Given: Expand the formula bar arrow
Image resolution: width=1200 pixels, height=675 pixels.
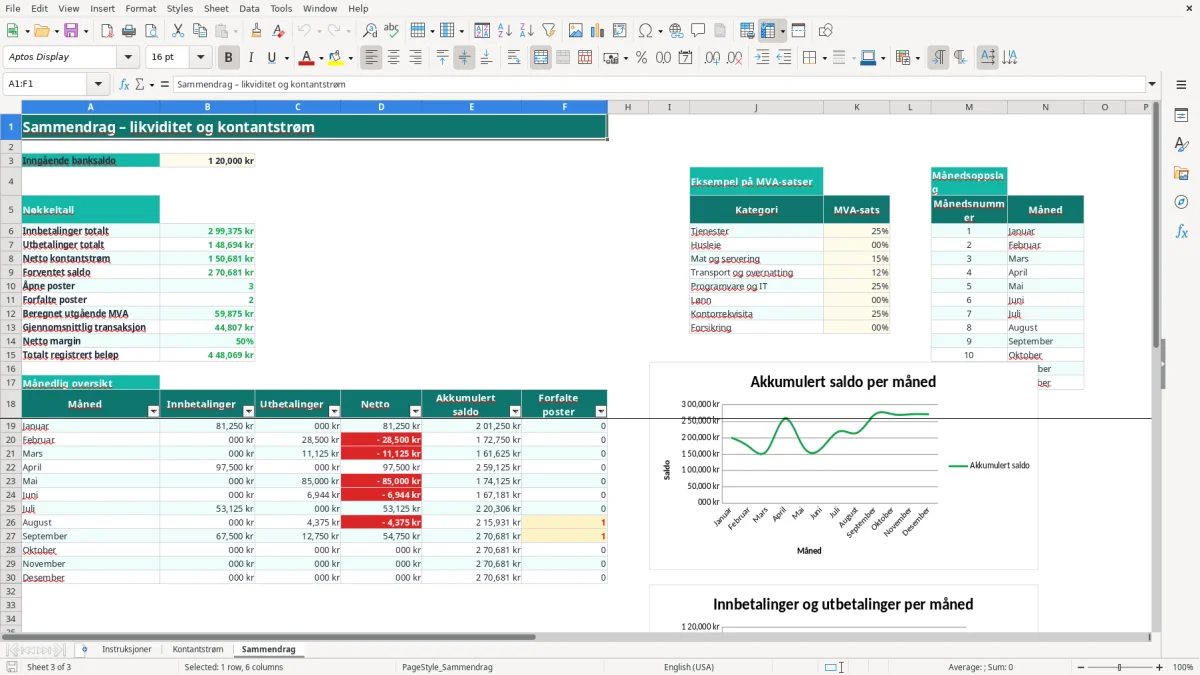Looking at the screenshot, I should point(1152,85).
